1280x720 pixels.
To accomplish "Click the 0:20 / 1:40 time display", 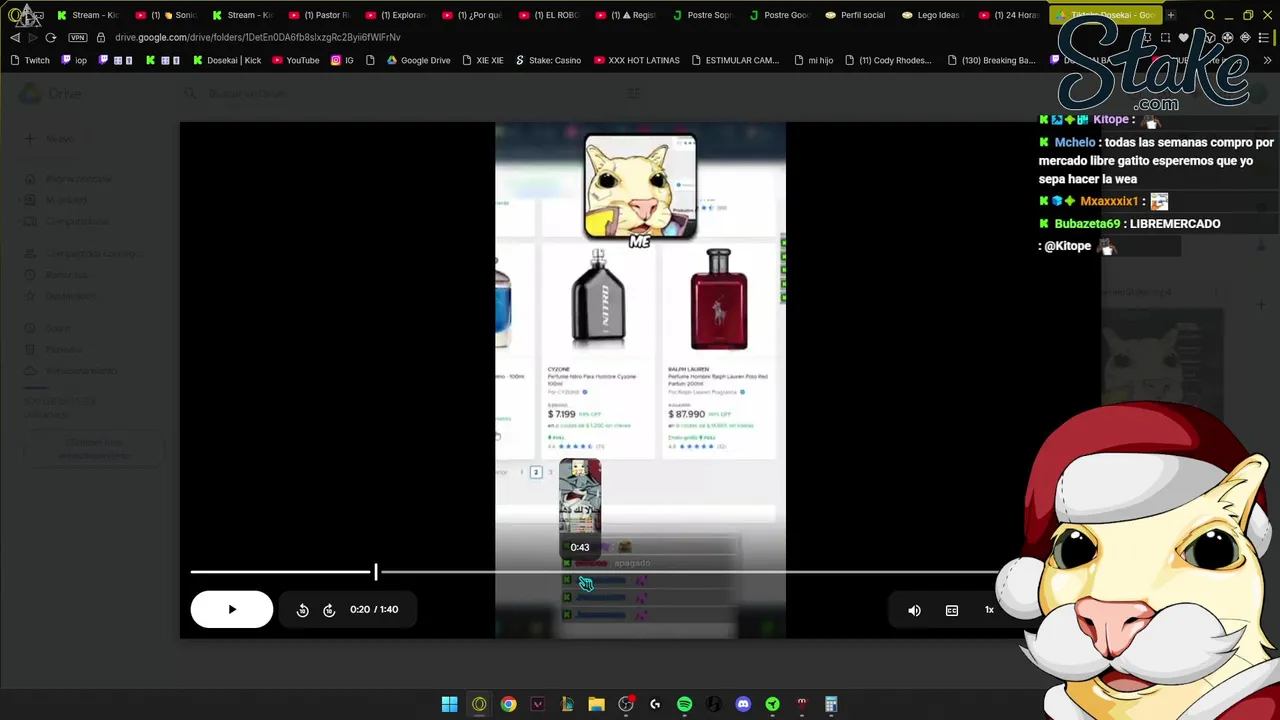I will coord(374,609).
